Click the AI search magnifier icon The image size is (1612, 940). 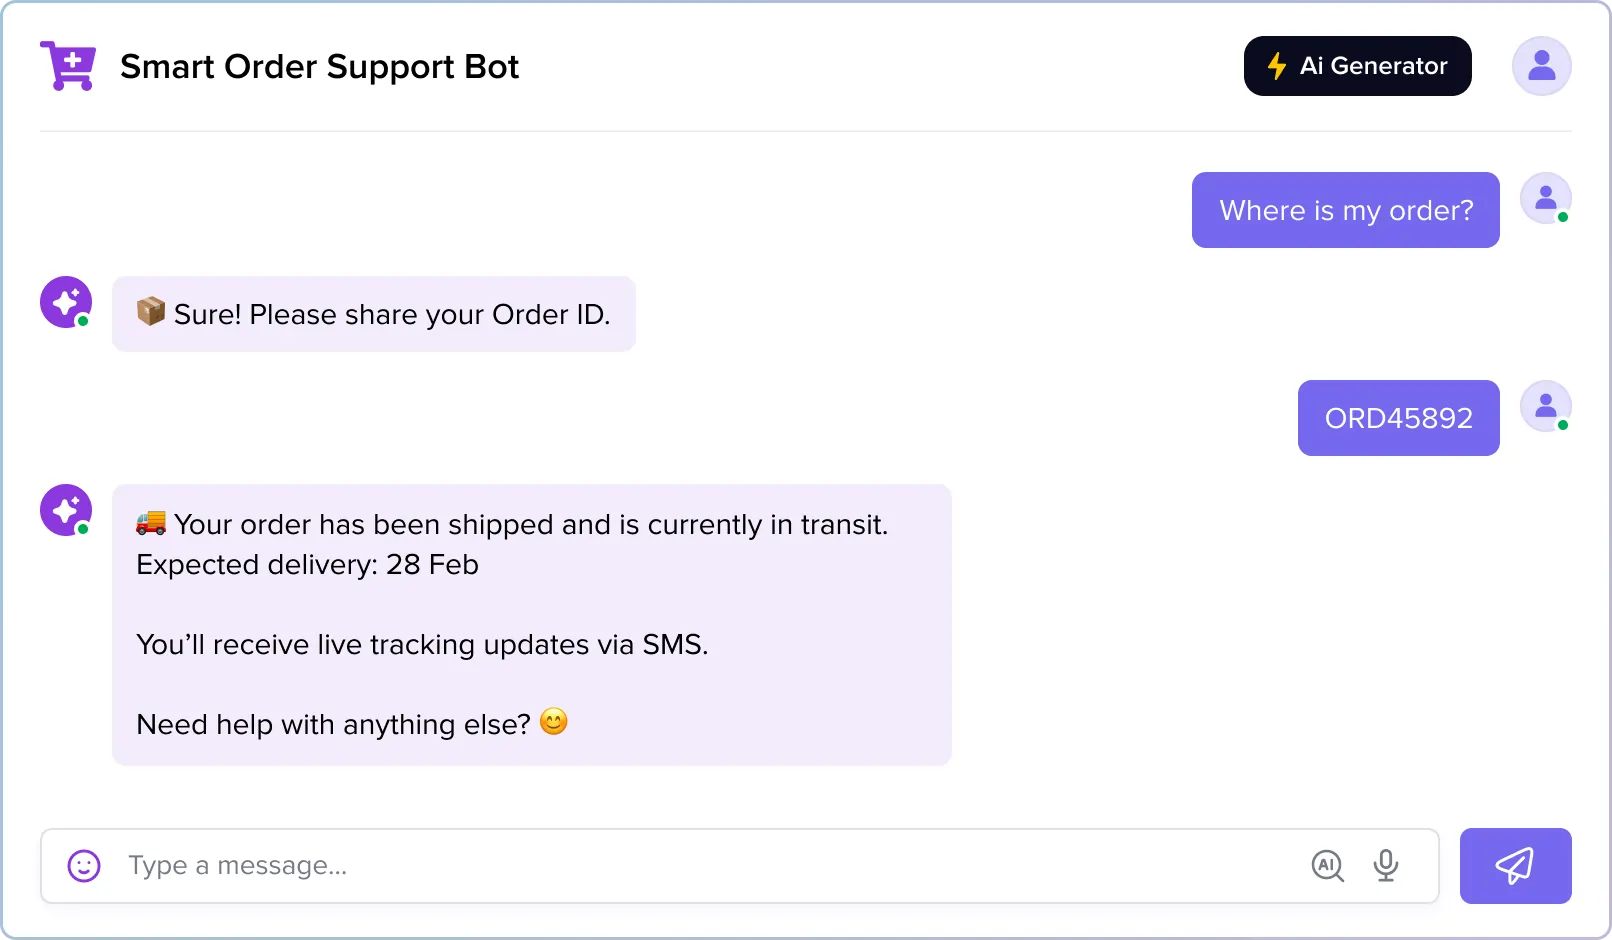(x=1327, y=866)
